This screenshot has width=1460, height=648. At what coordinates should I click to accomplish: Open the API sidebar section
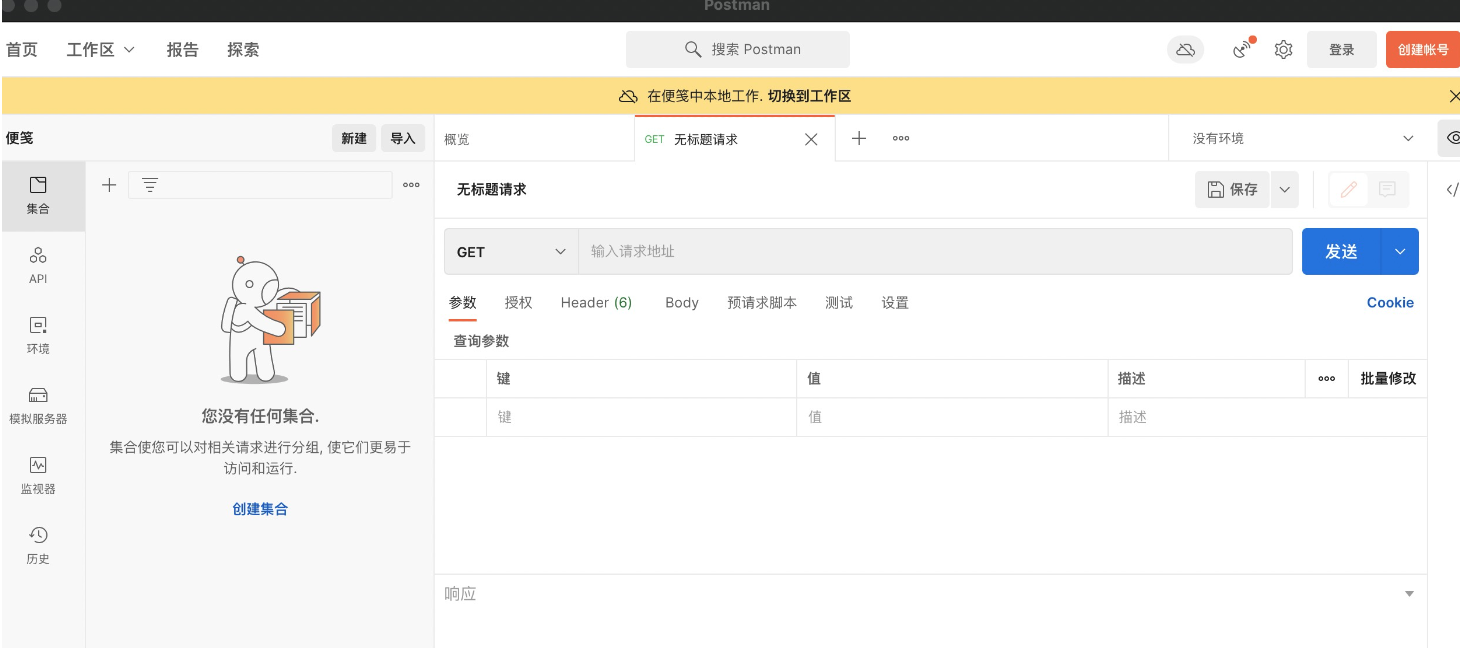tap(38, 266)
